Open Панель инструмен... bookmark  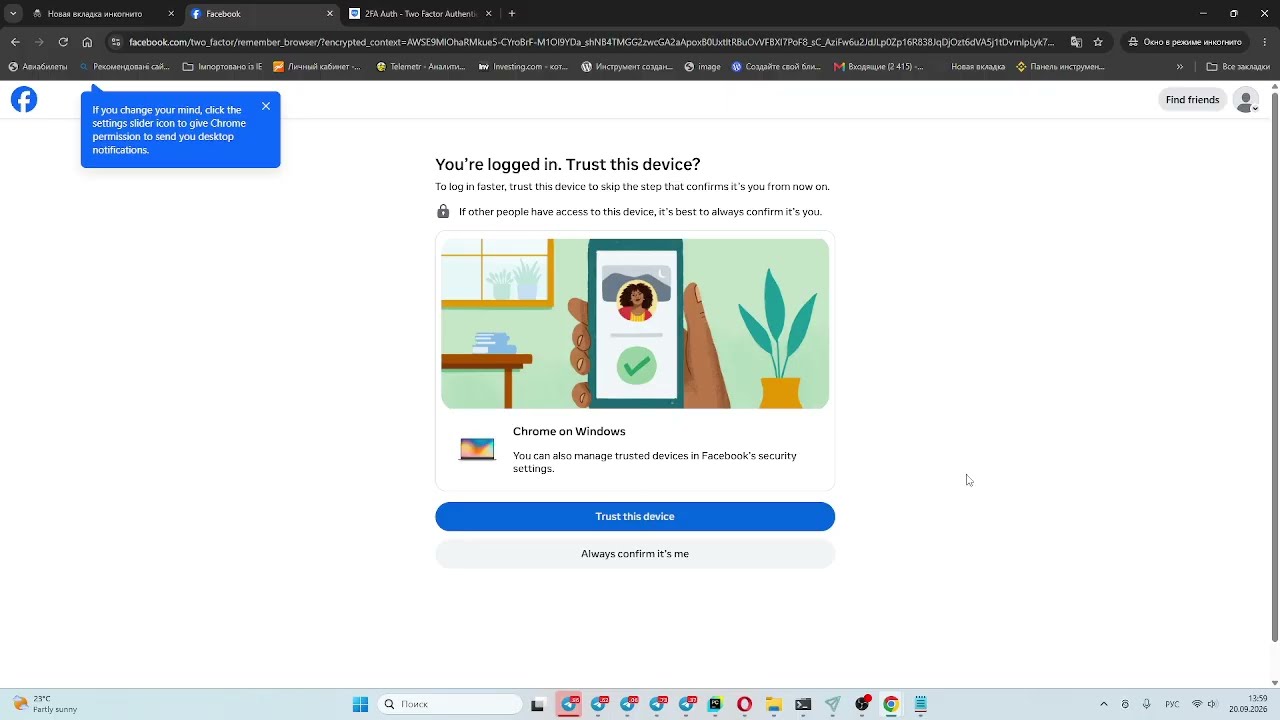(x=1060, y=67)
